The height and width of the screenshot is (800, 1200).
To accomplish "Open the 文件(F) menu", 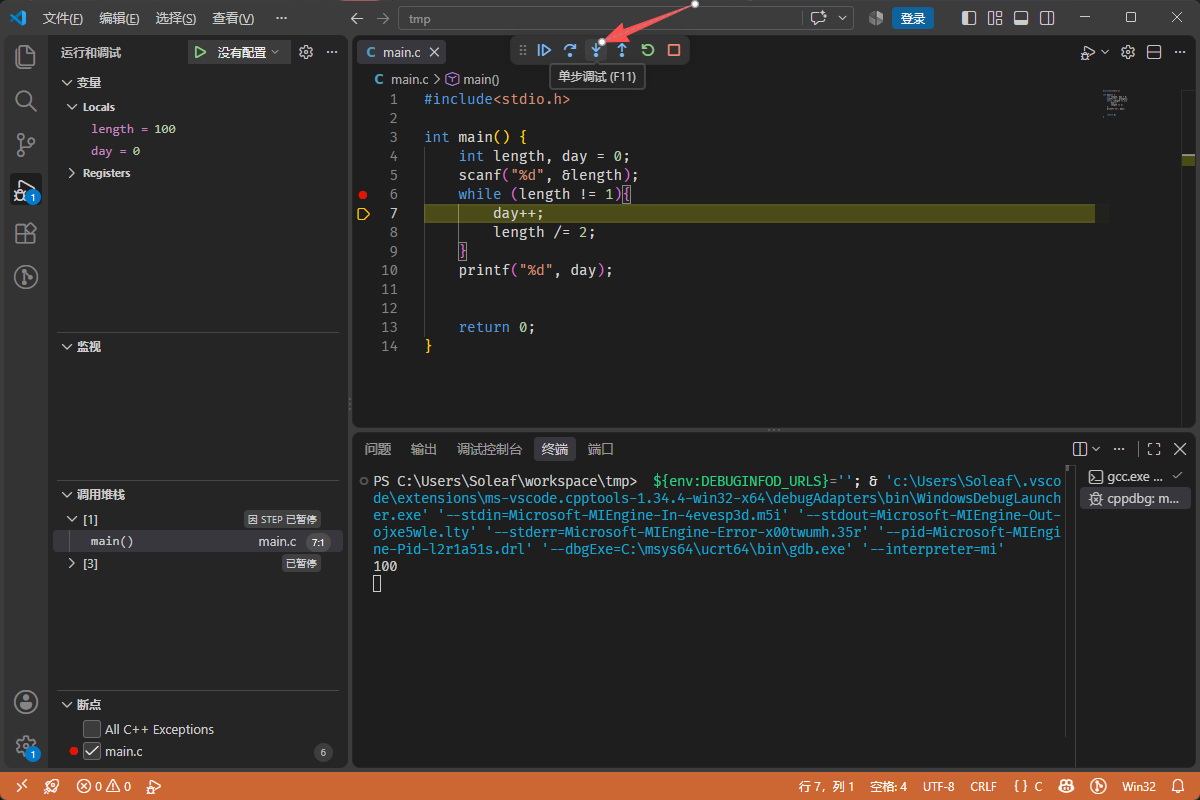I will pyautogui.click(x=63, y=18).
